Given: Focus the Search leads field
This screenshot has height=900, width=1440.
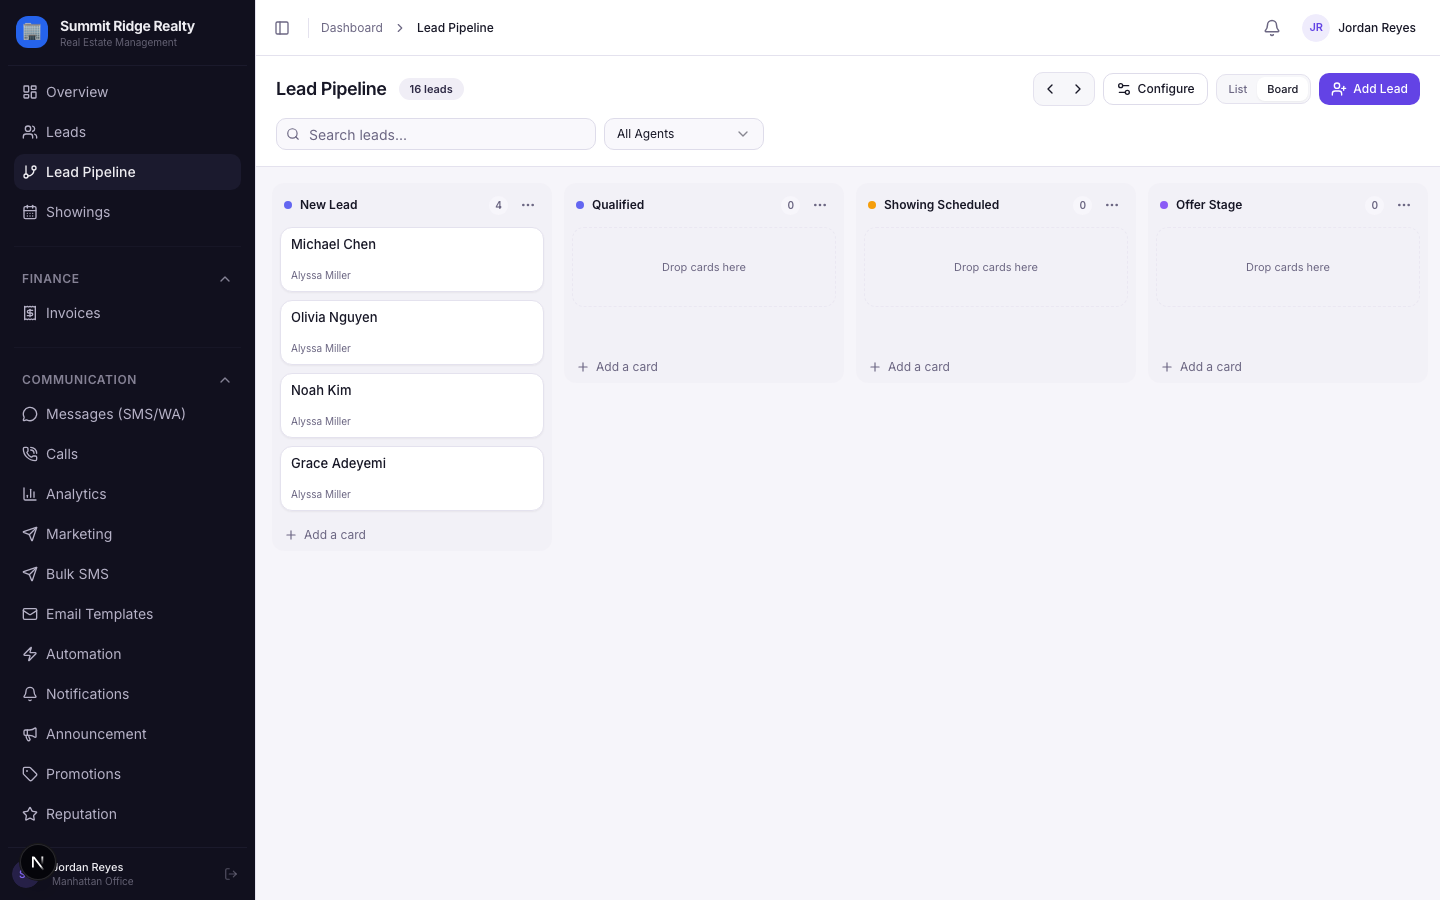Looking at the screenshot, I should [x=436, y=134].
